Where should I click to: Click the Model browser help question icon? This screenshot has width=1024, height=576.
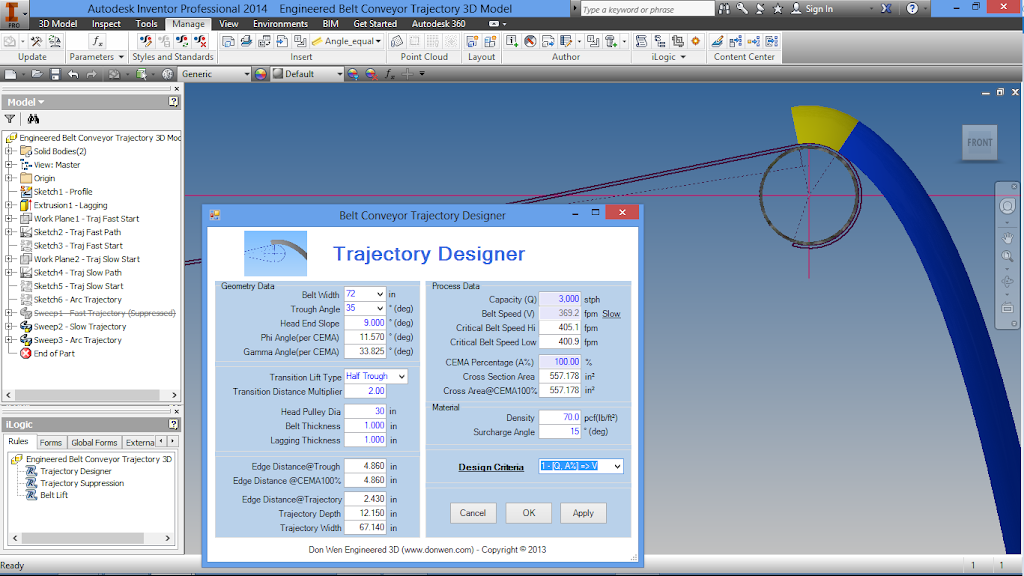pos(173,102)
